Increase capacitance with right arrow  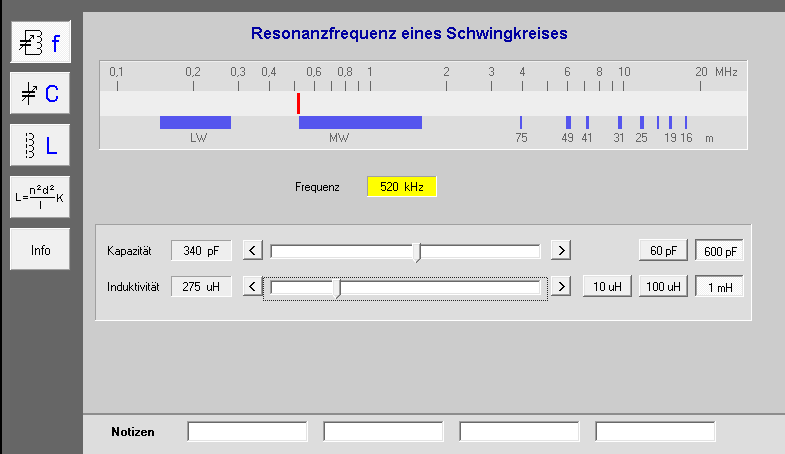point(562,250)
